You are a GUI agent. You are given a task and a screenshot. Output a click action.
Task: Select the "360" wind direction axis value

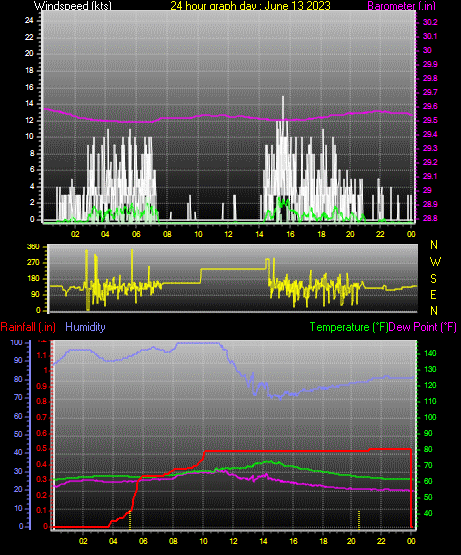pyautogui.click(x=33, y=247)
